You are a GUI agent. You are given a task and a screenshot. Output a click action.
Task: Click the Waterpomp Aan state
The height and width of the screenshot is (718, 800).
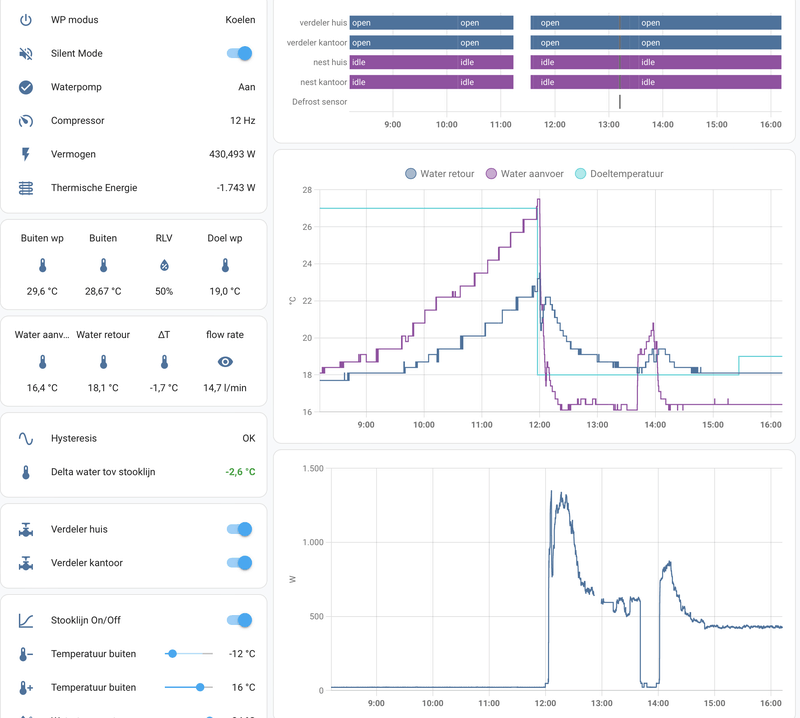[247, 87]
